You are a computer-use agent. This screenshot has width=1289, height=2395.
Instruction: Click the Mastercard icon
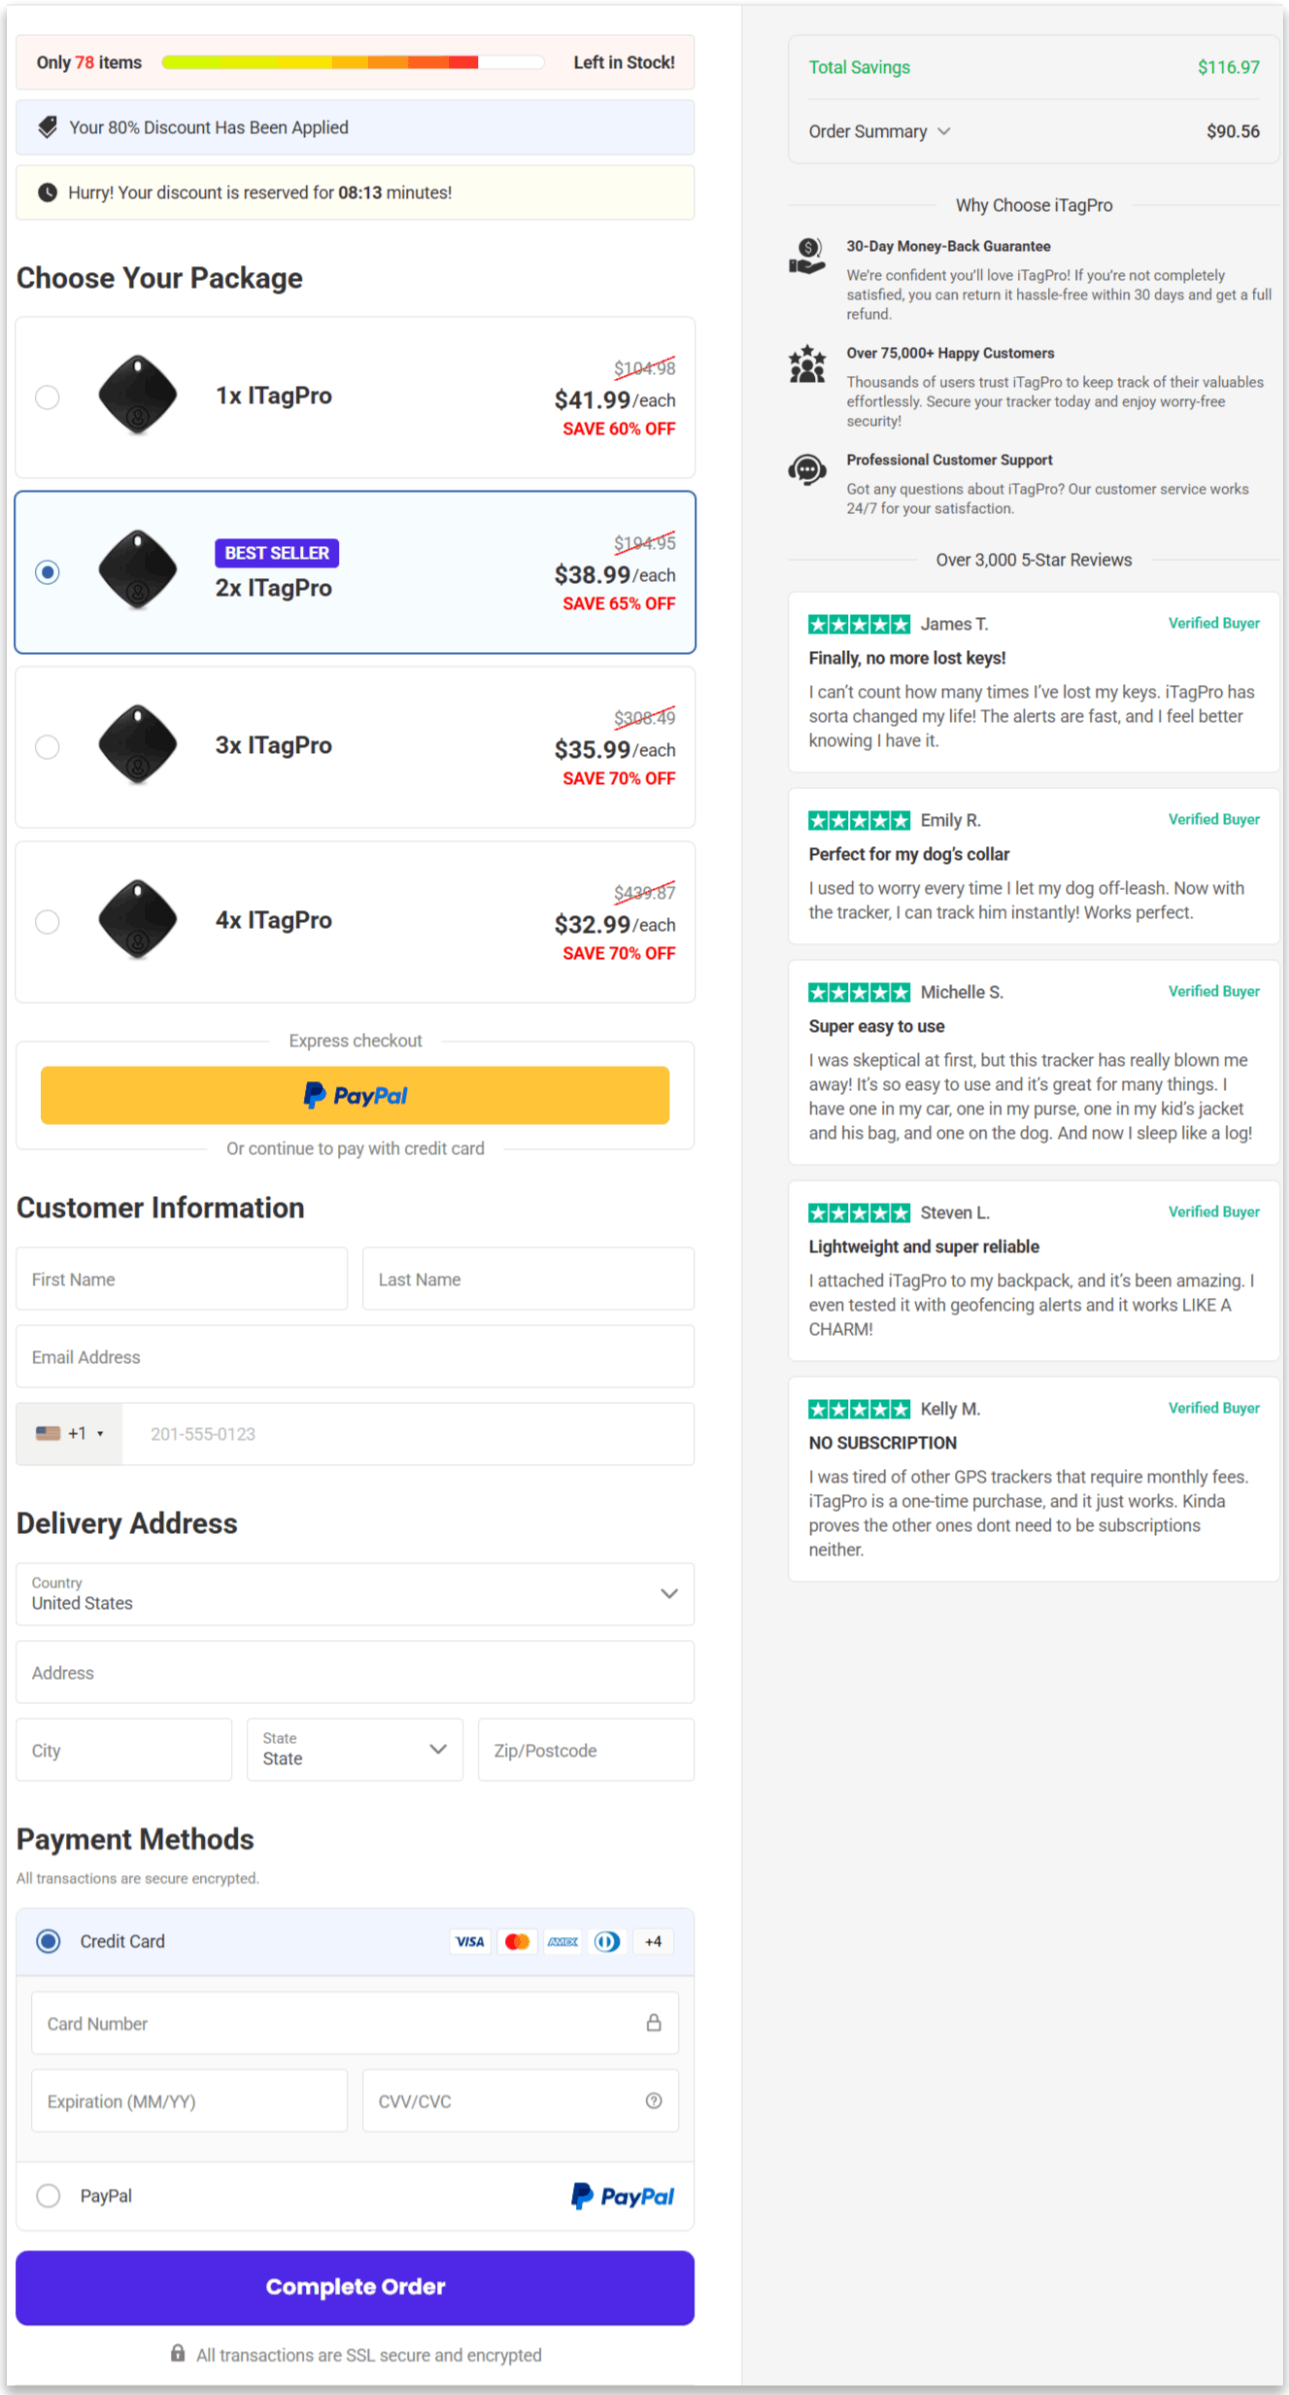(517, 1941)
